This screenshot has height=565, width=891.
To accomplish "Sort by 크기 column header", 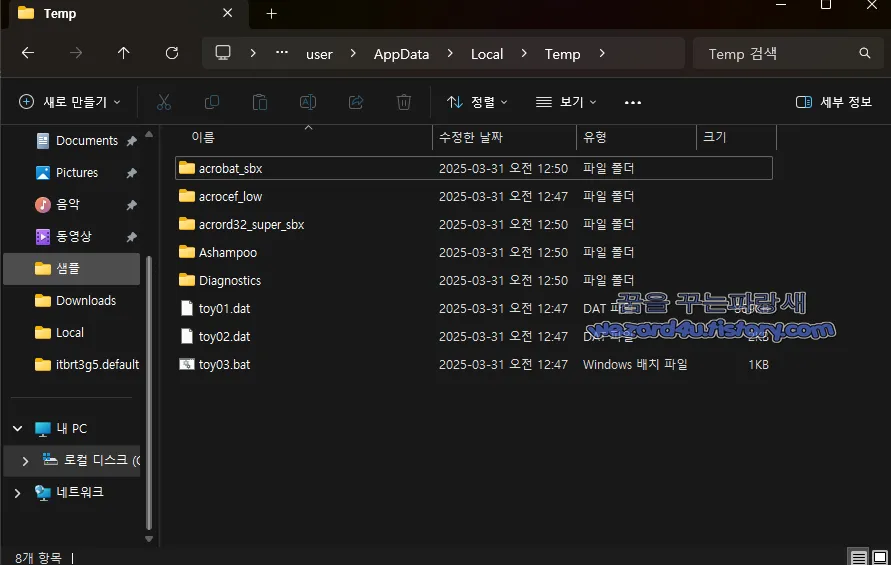I will (x=736, y=137).
